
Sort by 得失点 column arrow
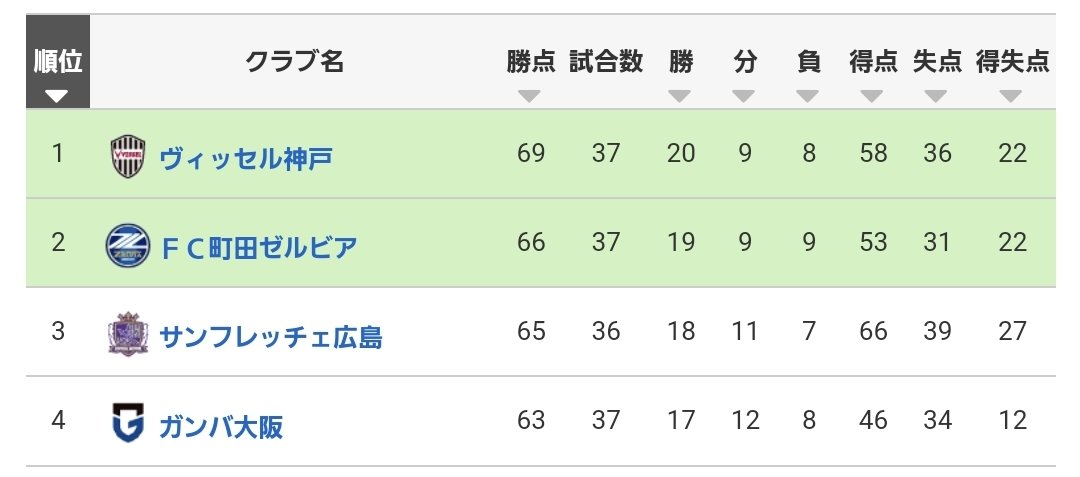point(1011,96)
